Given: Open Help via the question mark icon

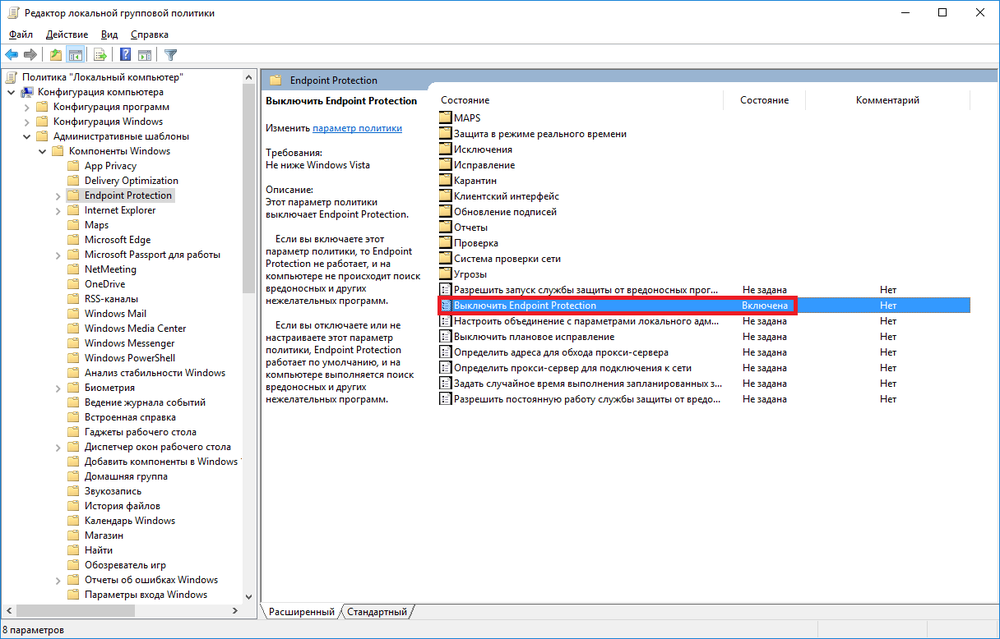Looking at the screenshot, I should tap(126, 55).
